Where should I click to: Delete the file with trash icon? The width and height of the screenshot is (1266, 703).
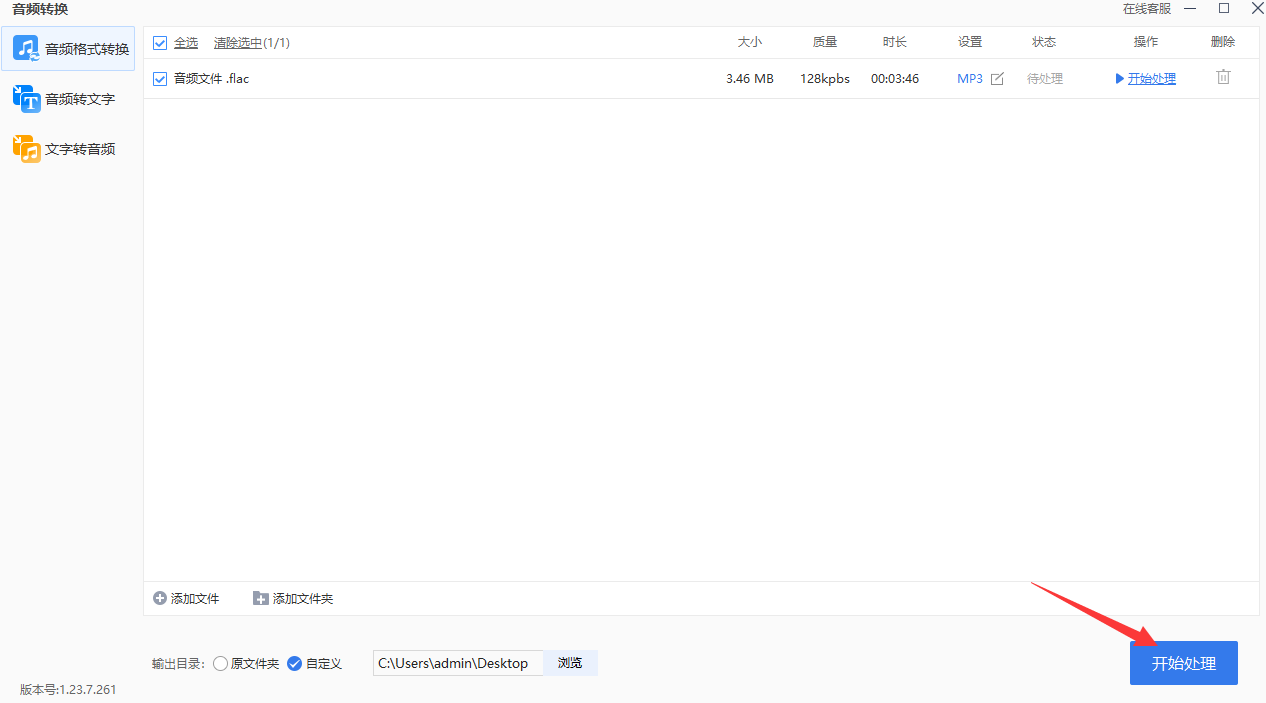1223,77
